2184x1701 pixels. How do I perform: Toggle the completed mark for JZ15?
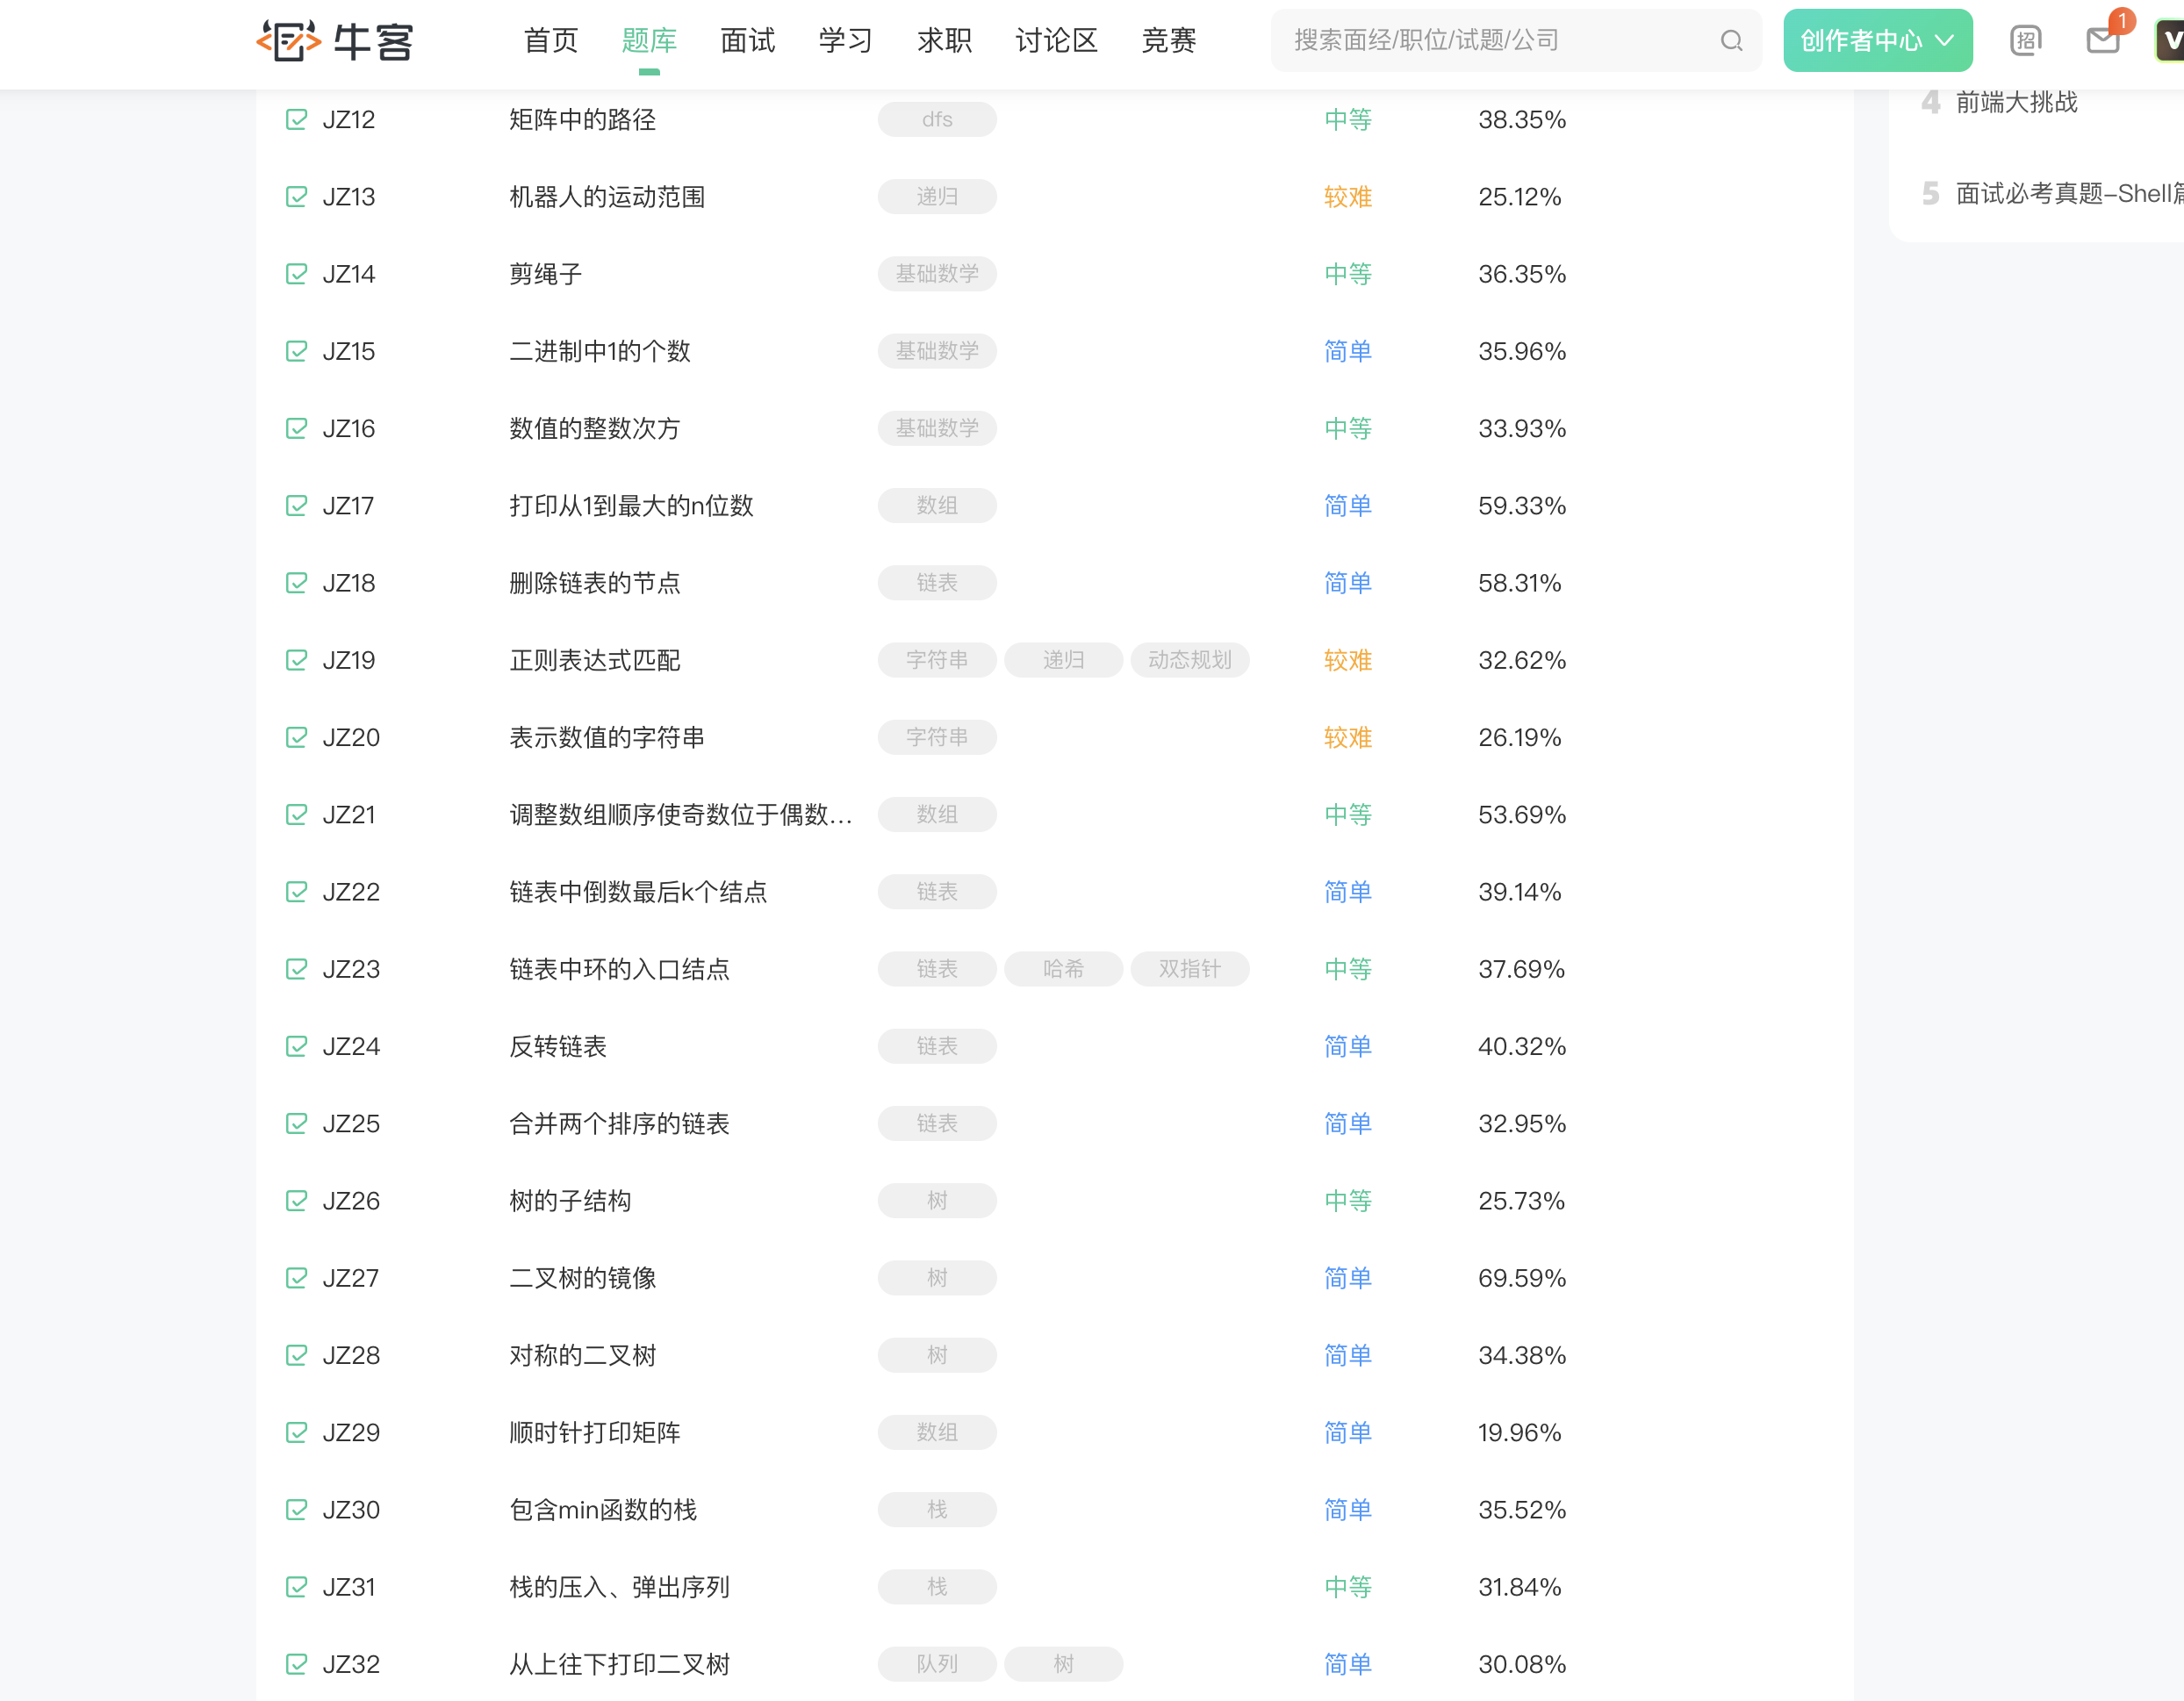[296, 351]
